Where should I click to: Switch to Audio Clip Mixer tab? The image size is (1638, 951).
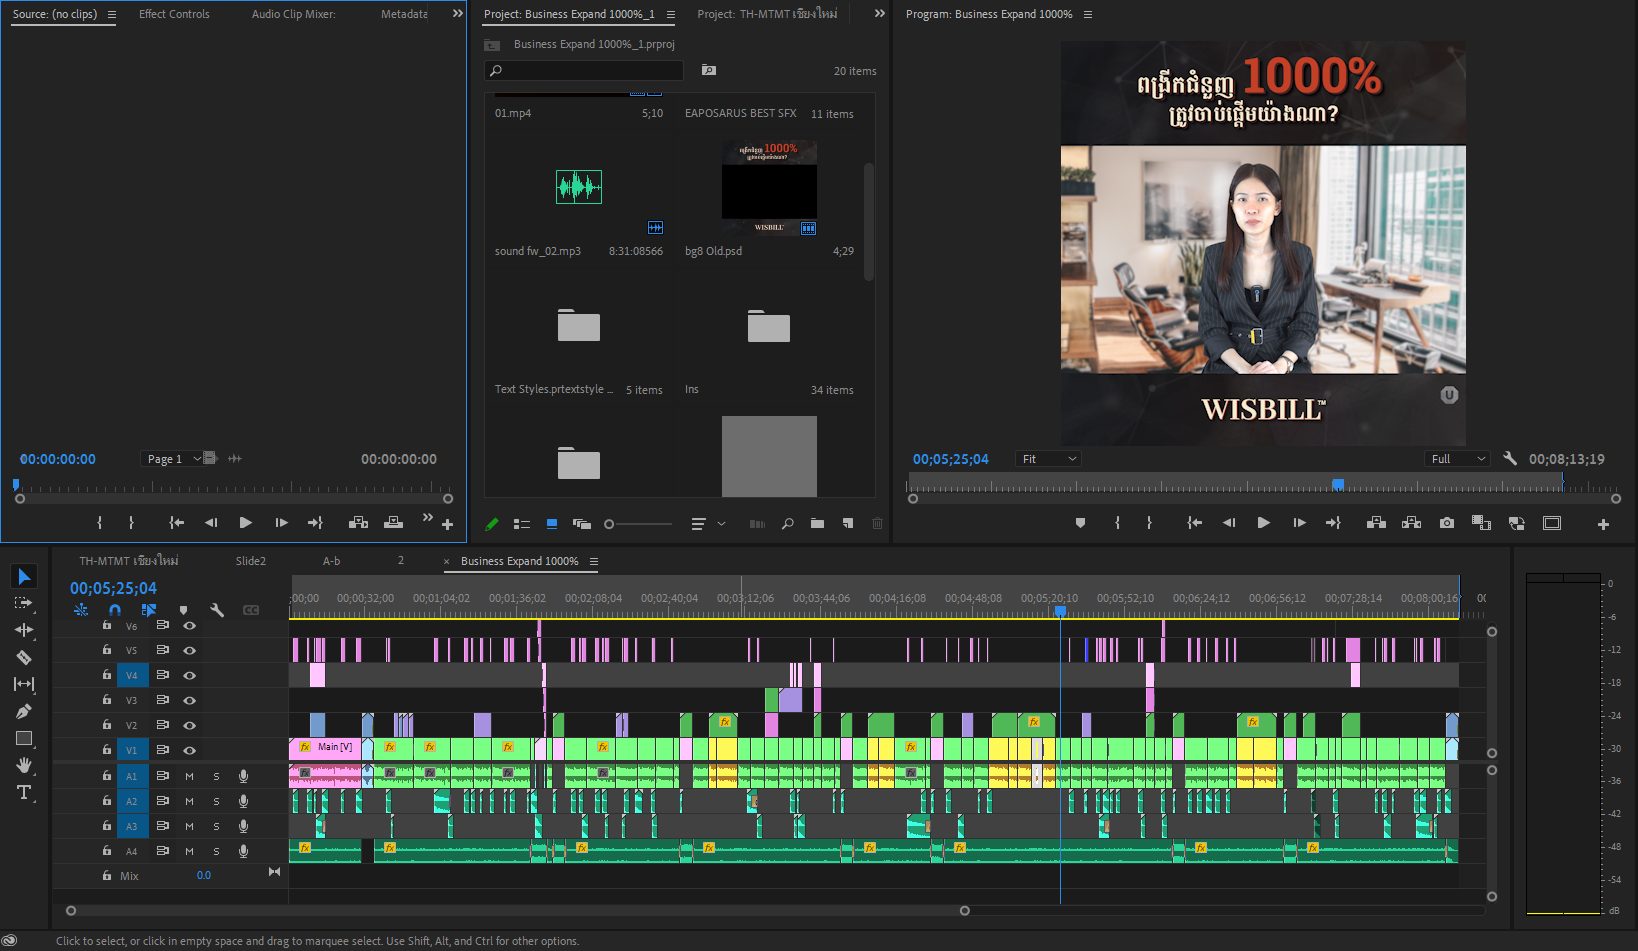(x=294, y=14)
